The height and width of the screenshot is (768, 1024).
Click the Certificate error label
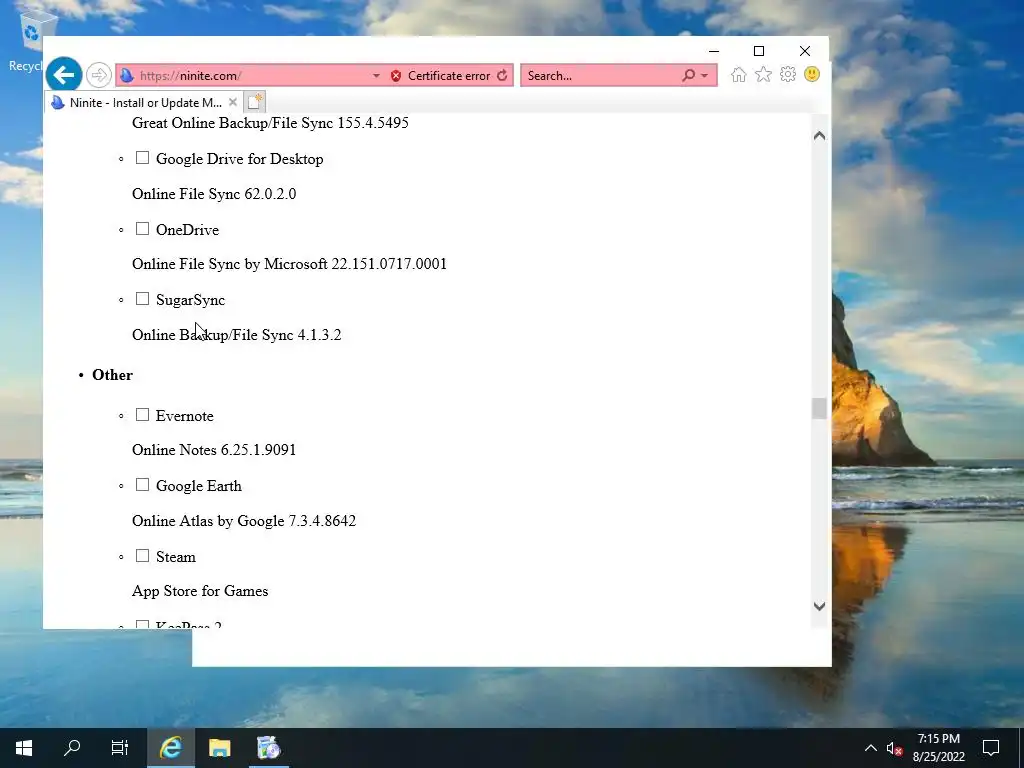(449, 76)
